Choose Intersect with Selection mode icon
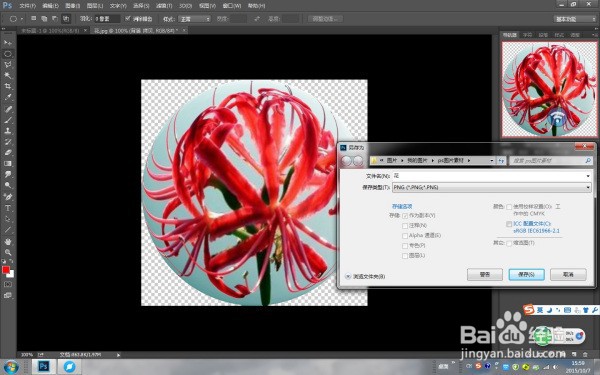Screen dimensions: 600x375 coord(66,18)
